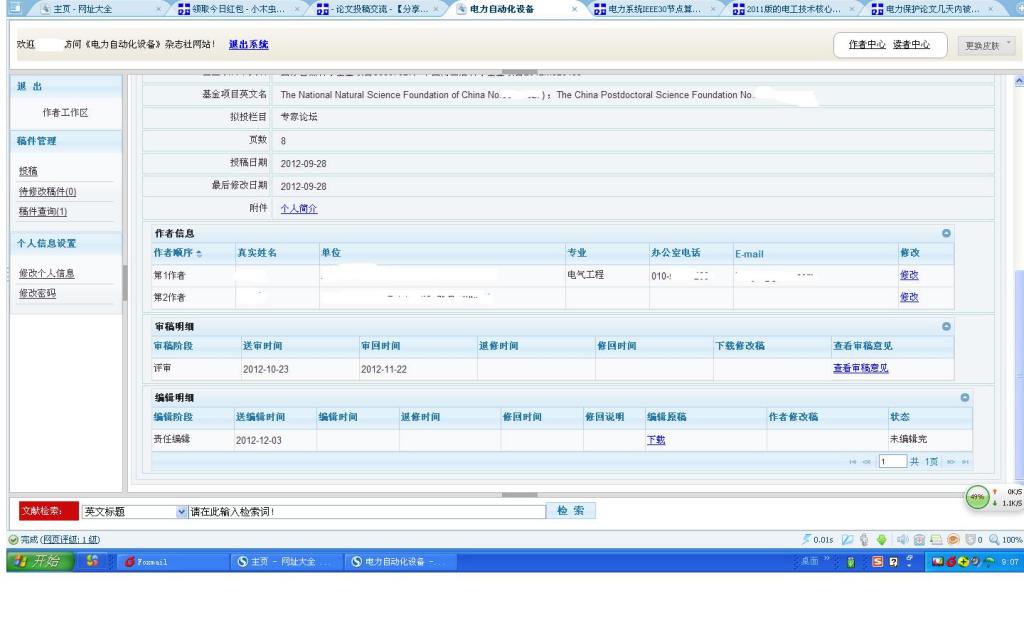Switch to the 电力系统IEEE30节点算 tab
Image resolution: width=1024 pixels, height=640 pixels.
pos(654,9)
